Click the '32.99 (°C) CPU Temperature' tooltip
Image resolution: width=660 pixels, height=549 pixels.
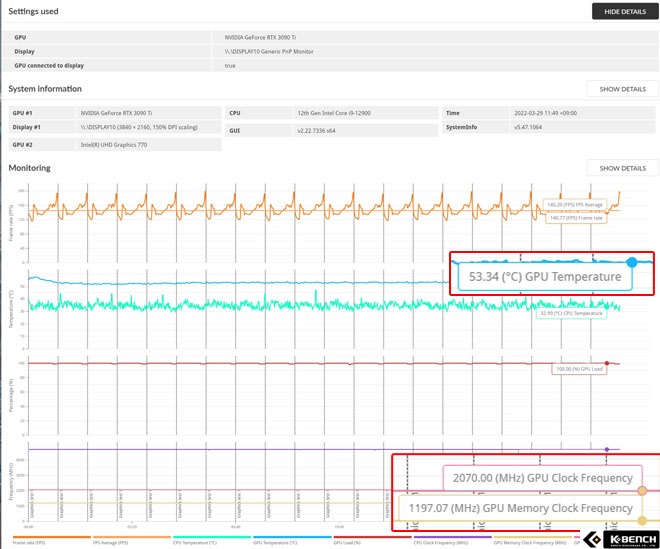[571, 313]
